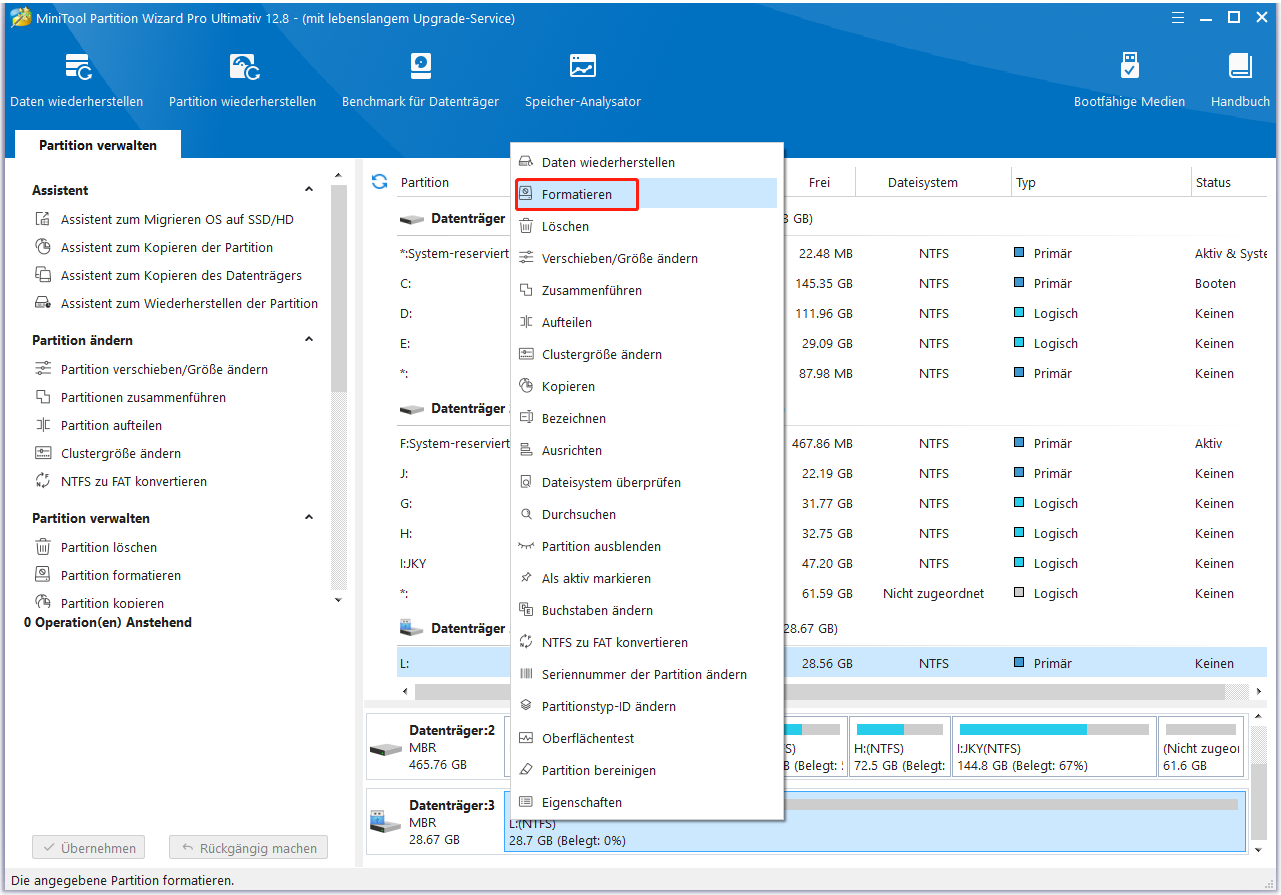This screenshot has height=895, width=1281.
Task: Click the I:JKY(NTFS) block in disk map
Action: click(x=1054, y=747)
